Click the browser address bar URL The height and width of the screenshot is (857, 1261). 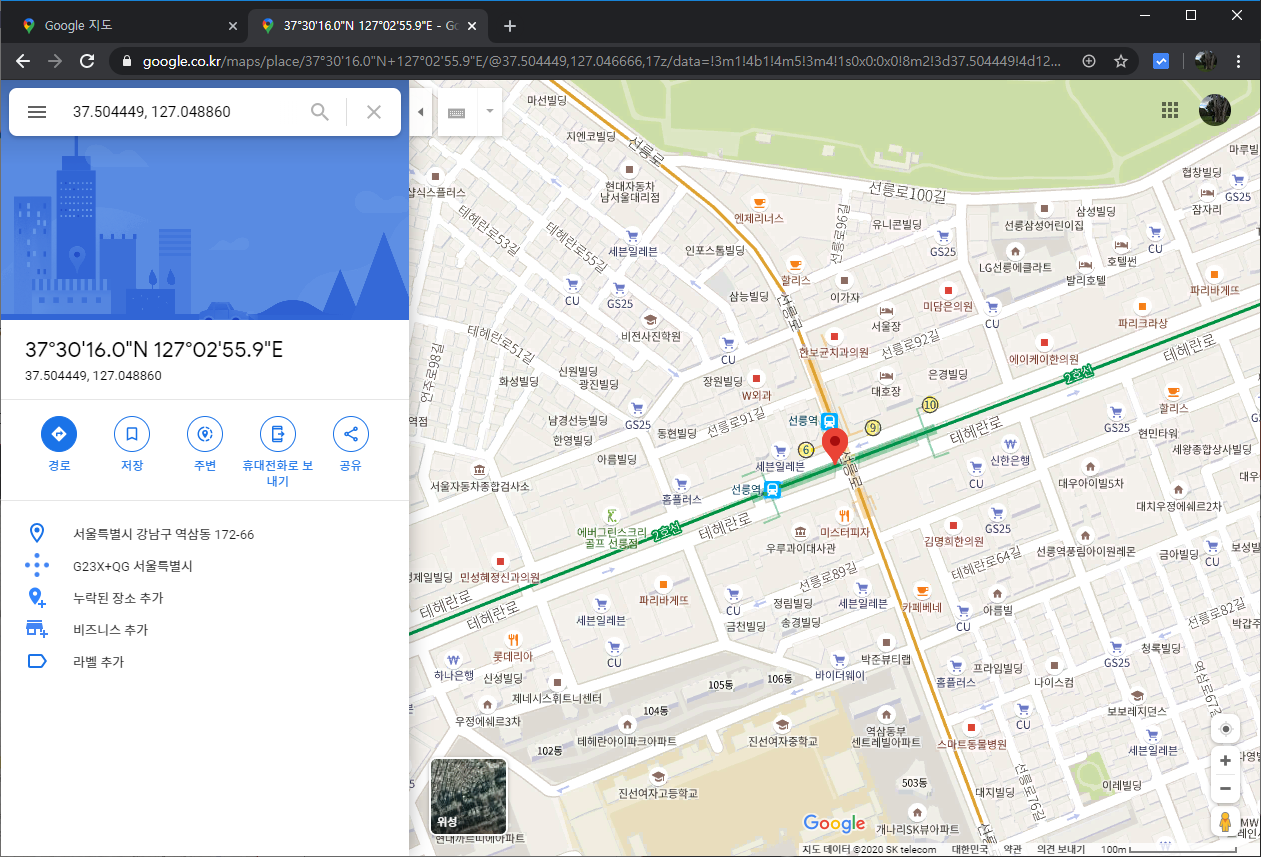(600, 61)
